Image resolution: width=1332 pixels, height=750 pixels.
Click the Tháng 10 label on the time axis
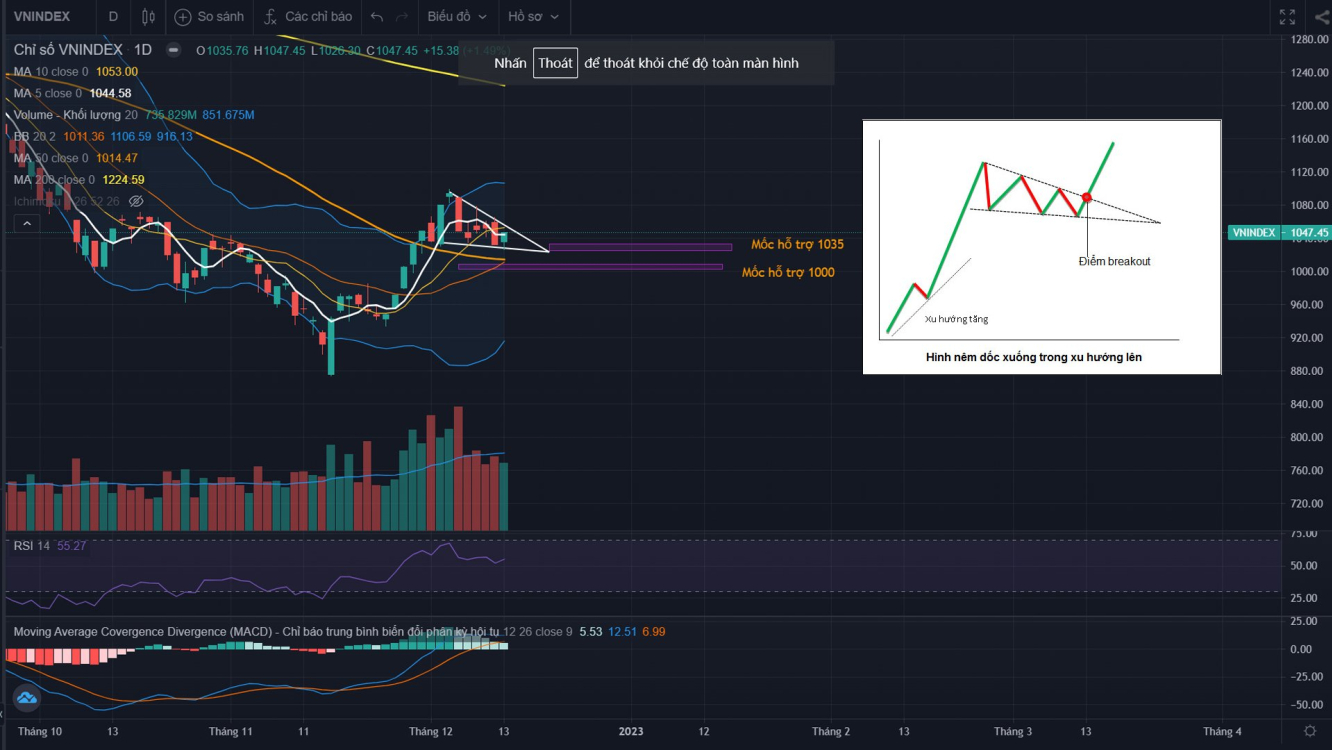tap(40, 732)
